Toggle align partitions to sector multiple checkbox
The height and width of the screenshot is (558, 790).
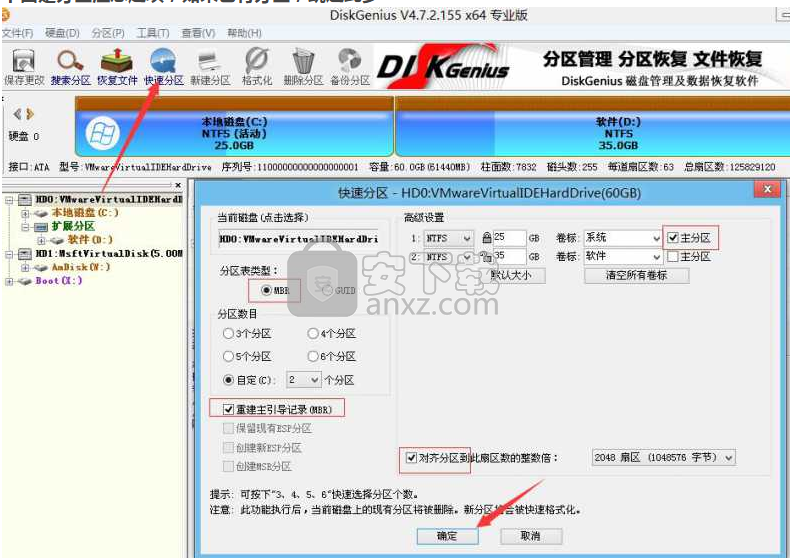412,457
